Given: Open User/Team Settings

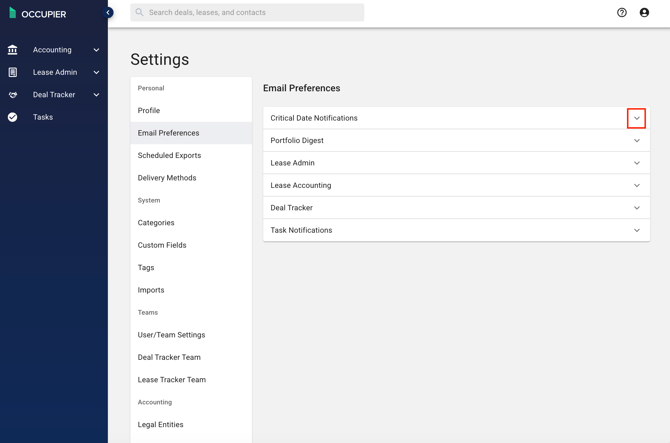Looking at the screenshot, I should [x=191, y=335].
